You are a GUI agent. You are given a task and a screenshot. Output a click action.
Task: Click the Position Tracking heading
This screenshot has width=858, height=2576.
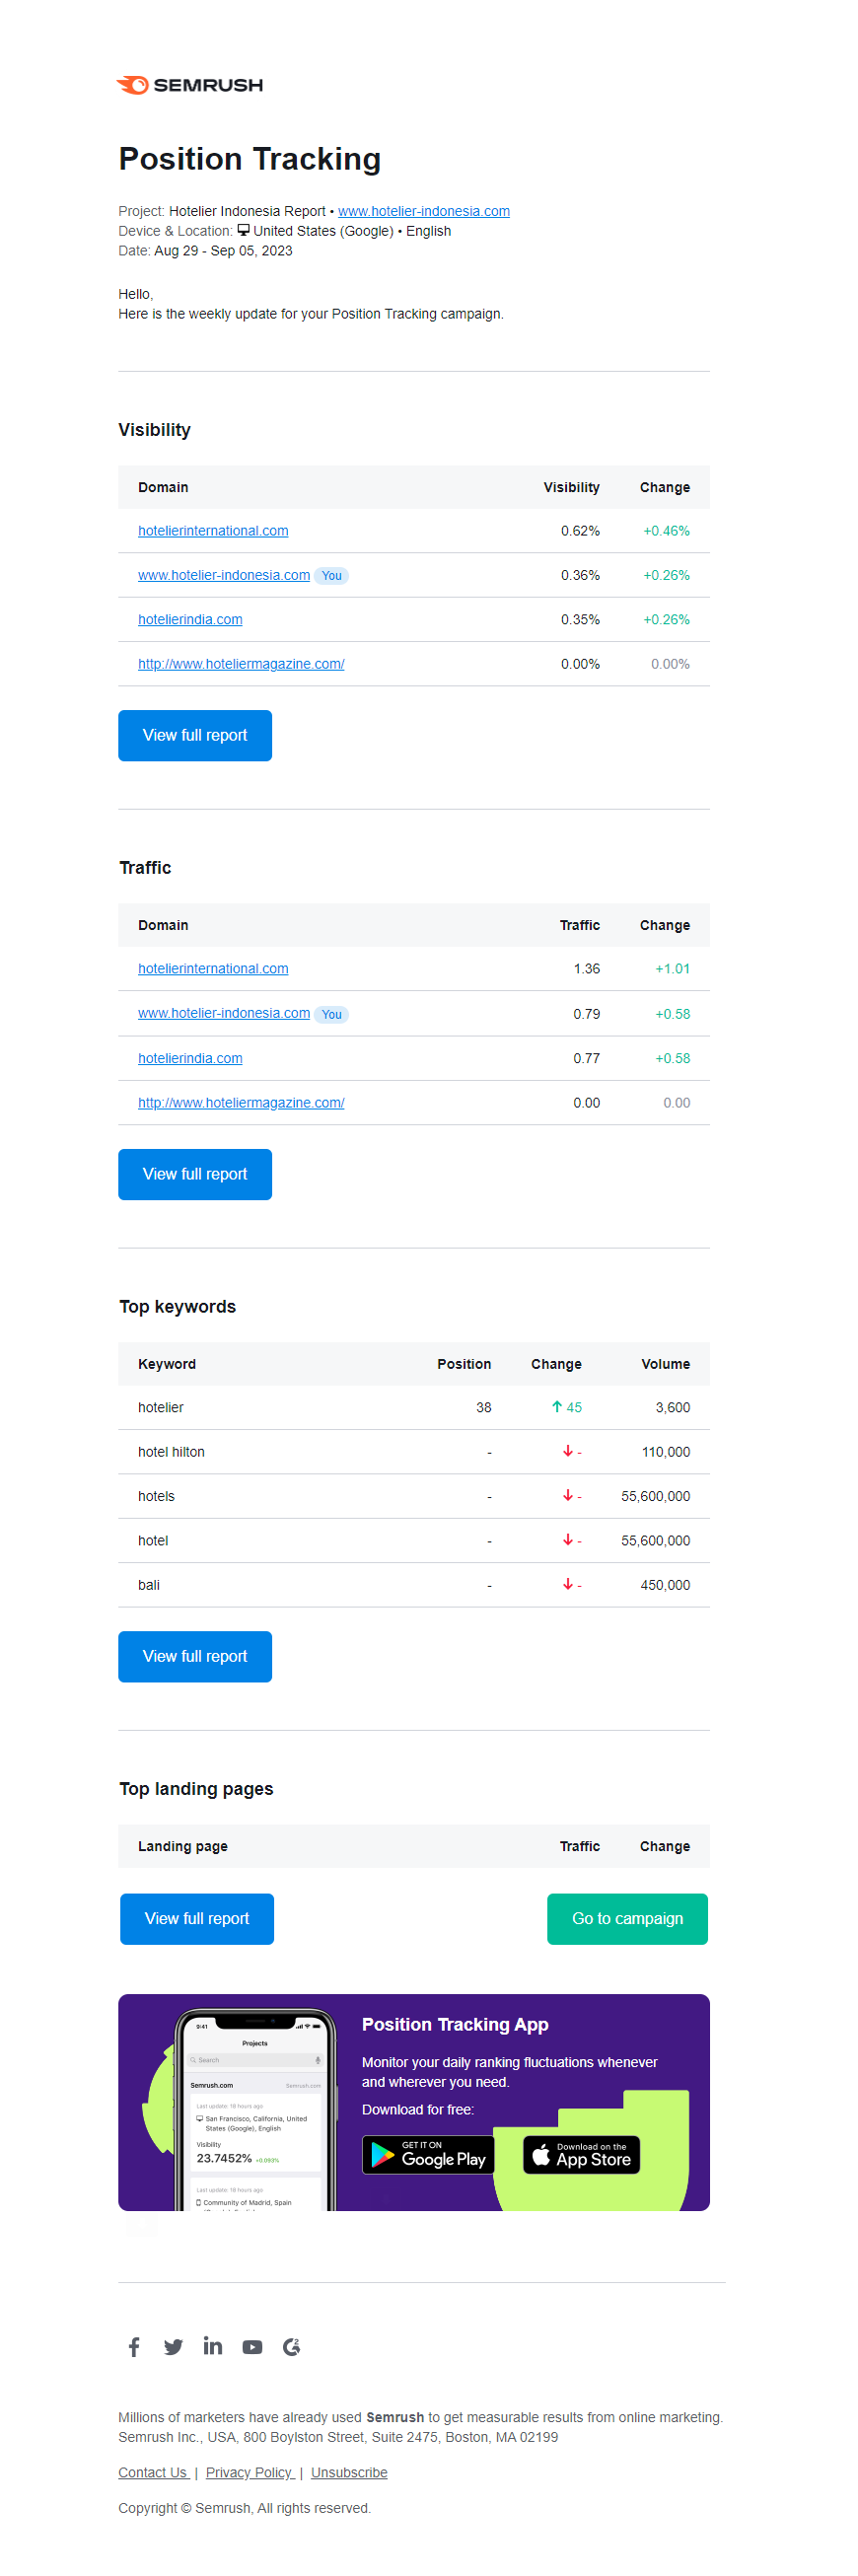[250, 159]
